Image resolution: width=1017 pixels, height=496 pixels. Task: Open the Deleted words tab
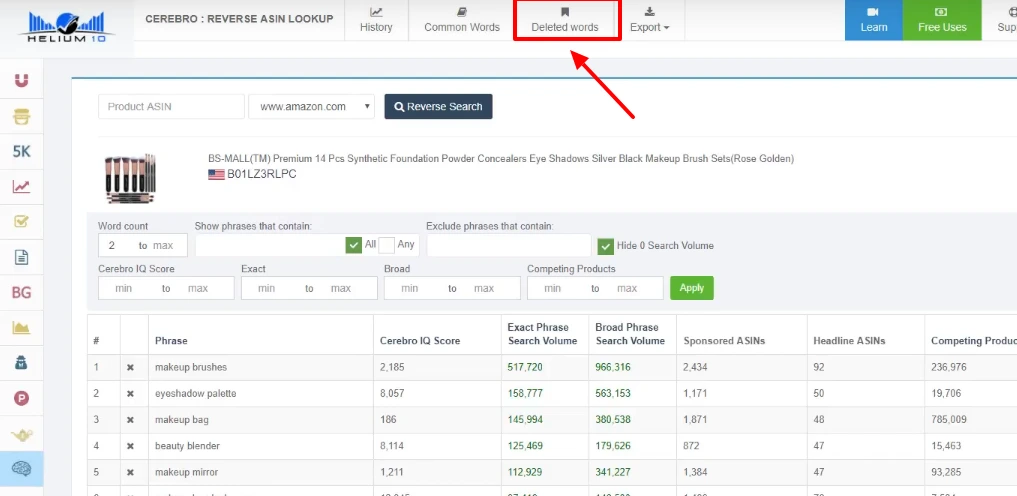click(565, 21)
